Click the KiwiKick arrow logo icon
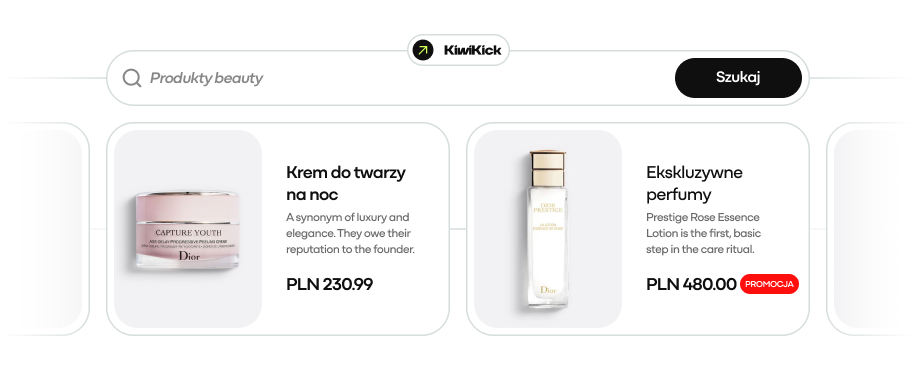Image resolution: width=916 pixels, height=386 pixels. [x=423, y=50]
